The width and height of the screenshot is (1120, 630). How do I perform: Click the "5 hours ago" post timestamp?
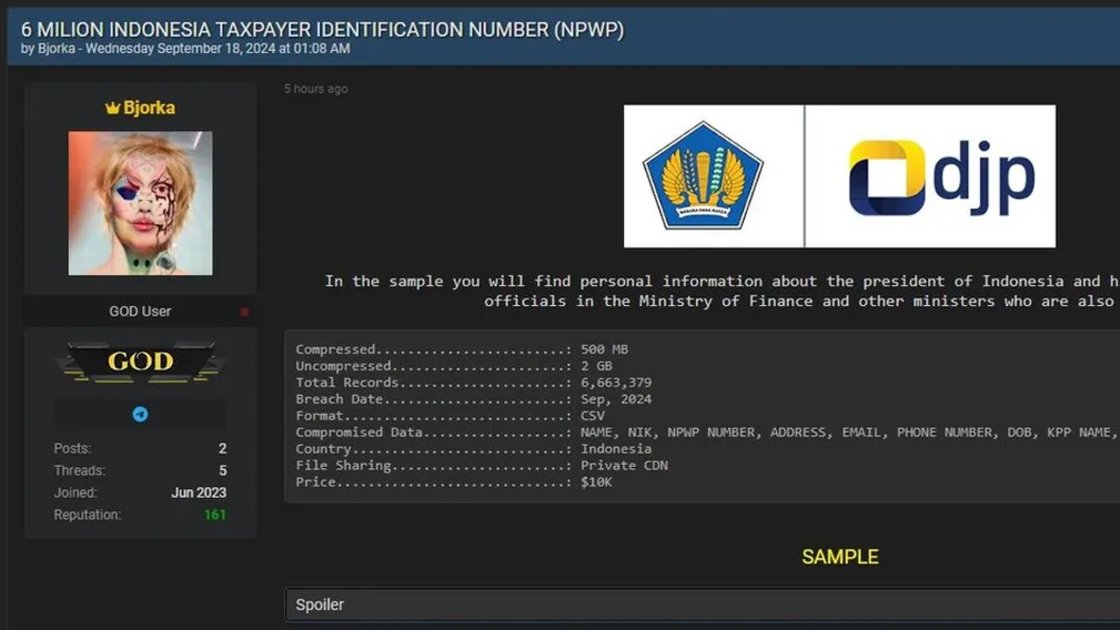click(316, 89)
